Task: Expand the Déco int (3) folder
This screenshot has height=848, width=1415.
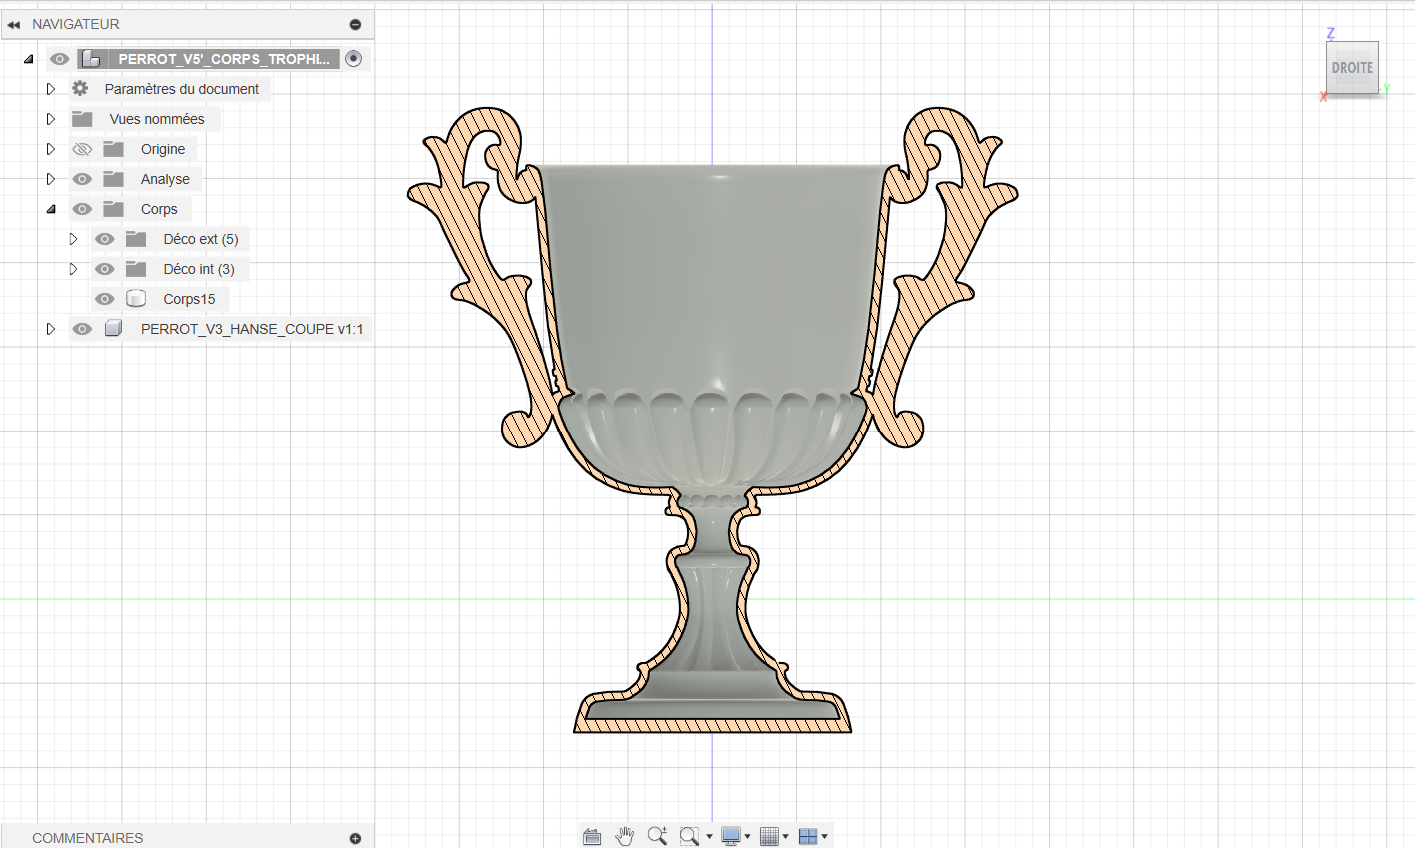Action: [73, 269]
